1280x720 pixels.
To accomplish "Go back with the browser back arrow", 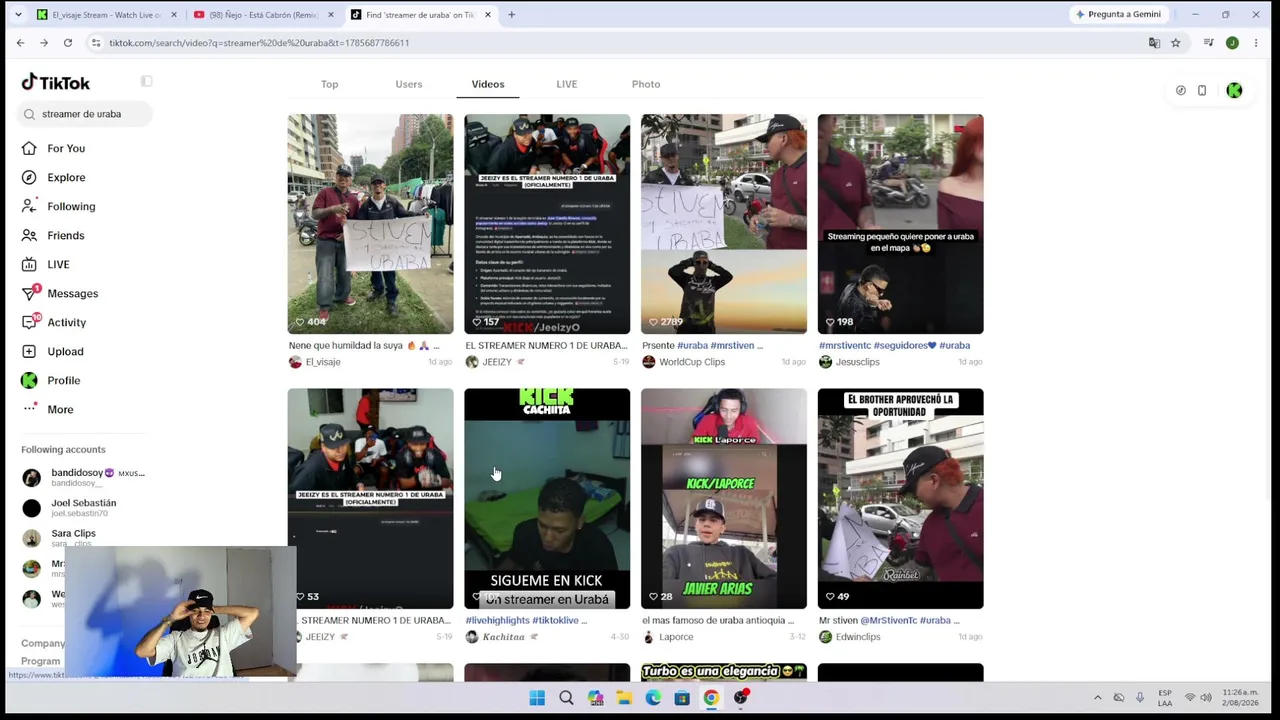I will tap(20, 43).
